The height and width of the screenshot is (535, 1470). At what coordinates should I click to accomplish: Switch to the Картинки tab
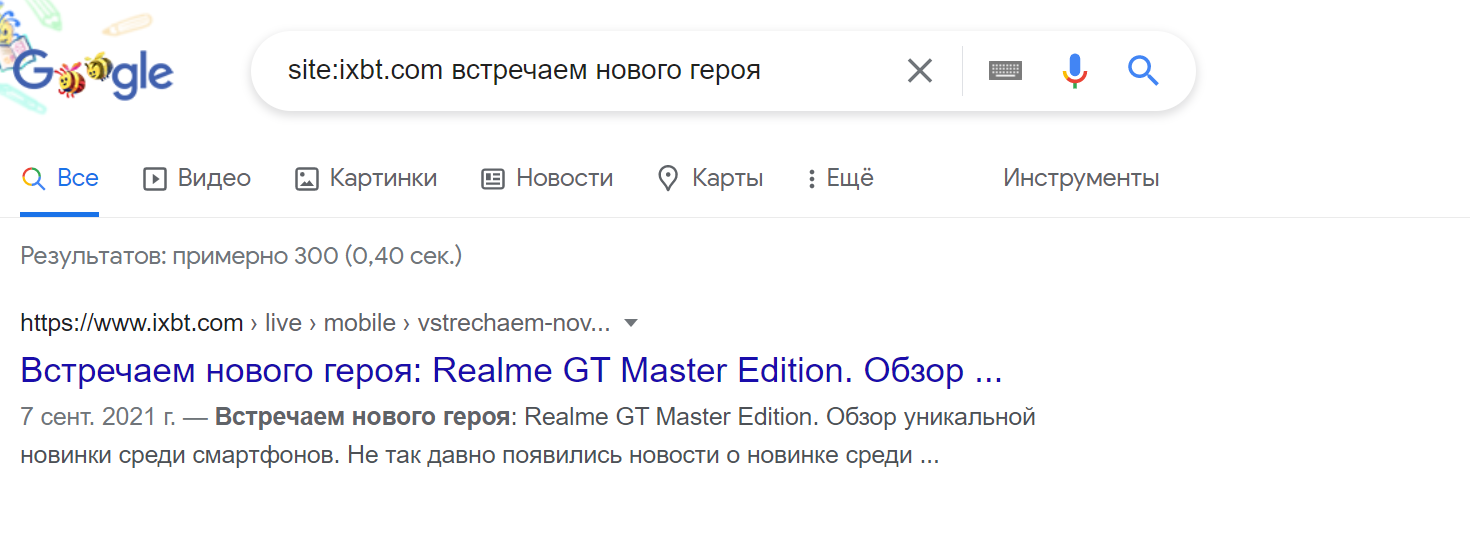pos(383,179)
